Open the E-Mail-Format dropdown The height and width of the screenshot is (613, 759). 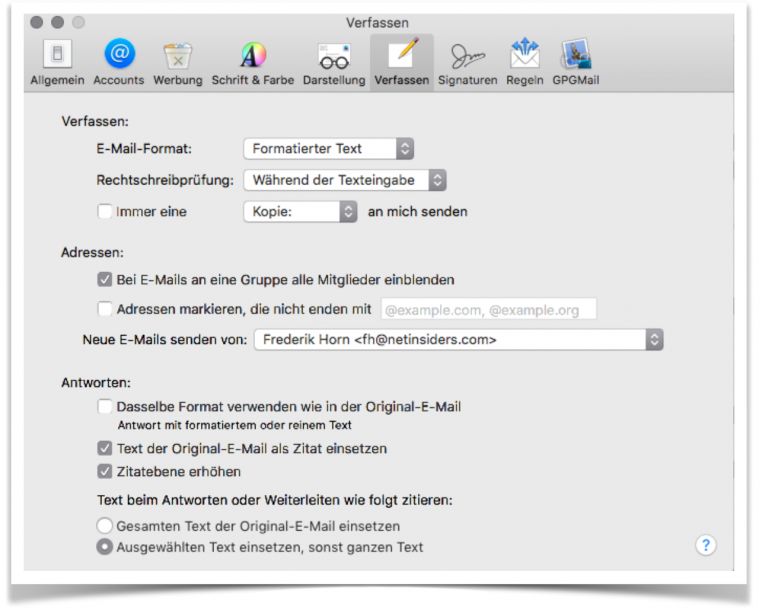tap(328, 149)
